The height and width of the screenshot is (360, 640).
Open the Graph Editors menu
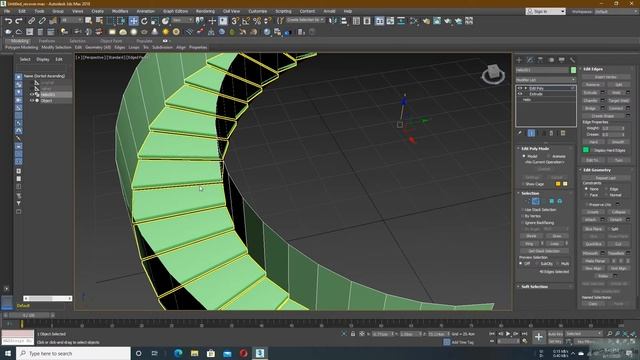176,11
